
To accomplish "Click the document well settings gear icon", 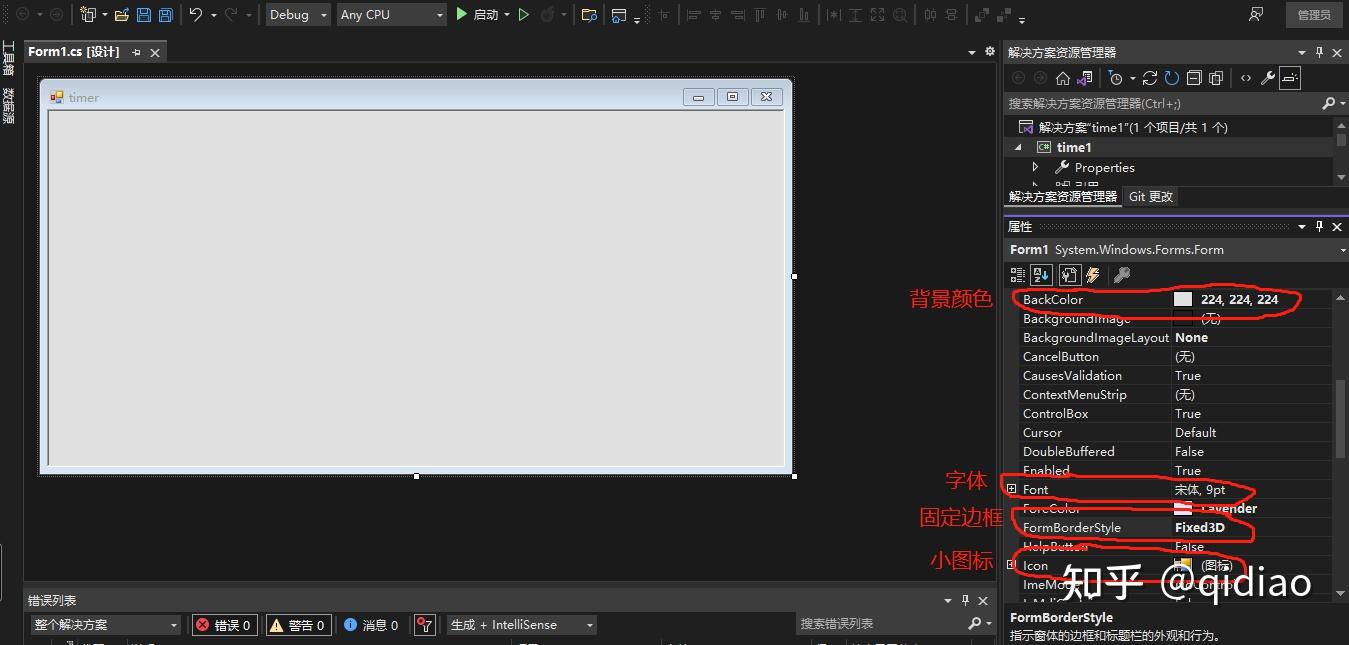I will 990,52.
